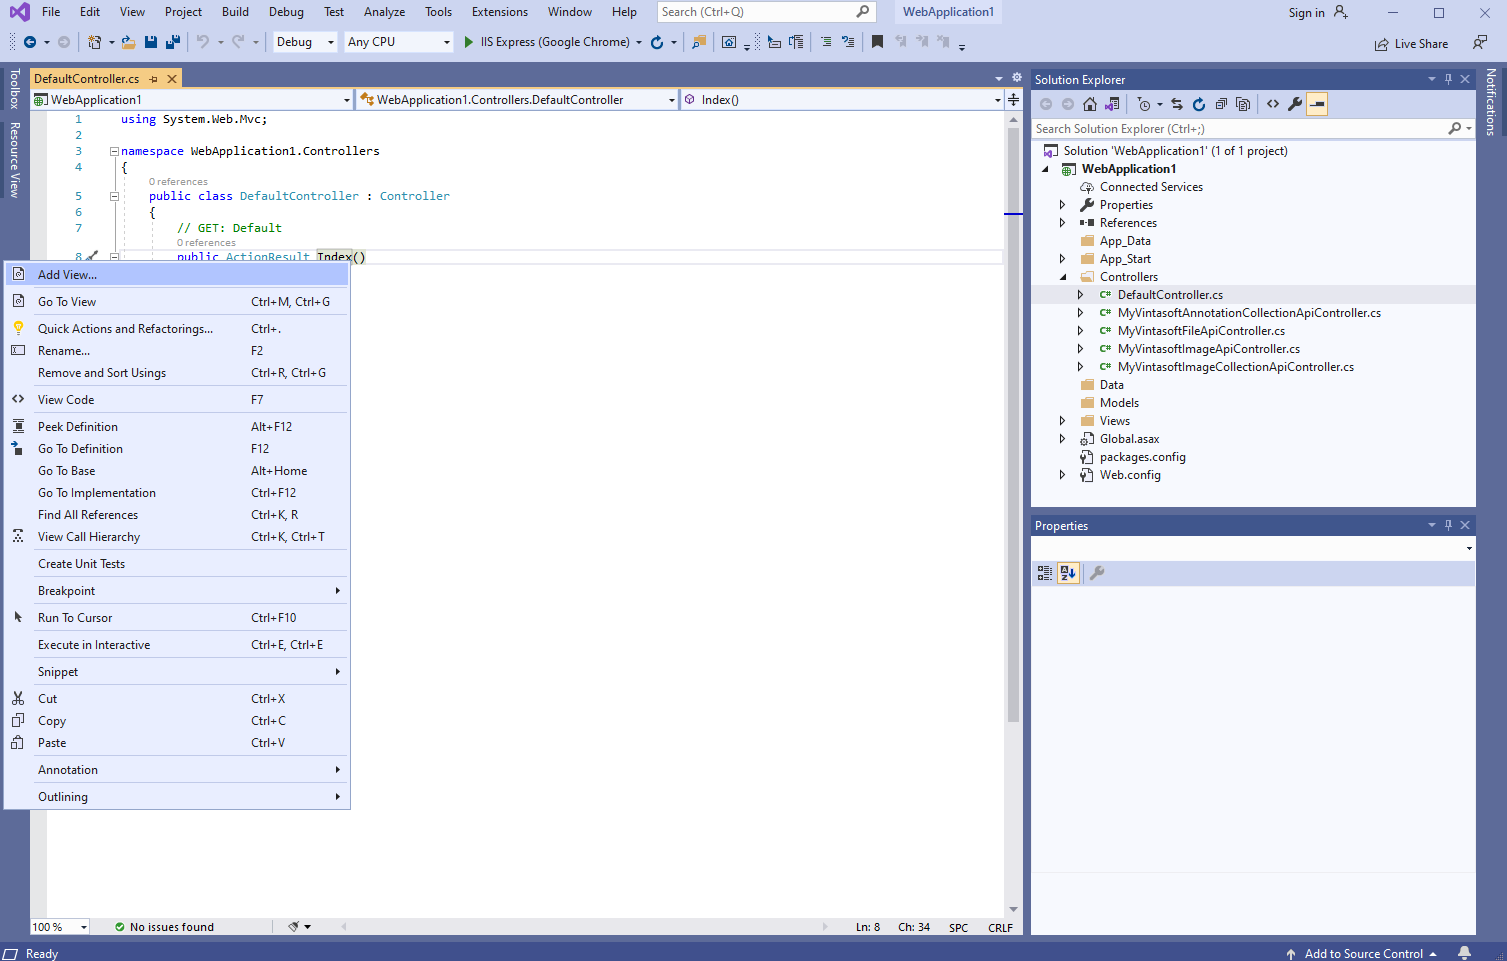This screenshot has height=961, width=1507.
Task: Click the Find in Files toolbar icon
Action: (699, 42)
